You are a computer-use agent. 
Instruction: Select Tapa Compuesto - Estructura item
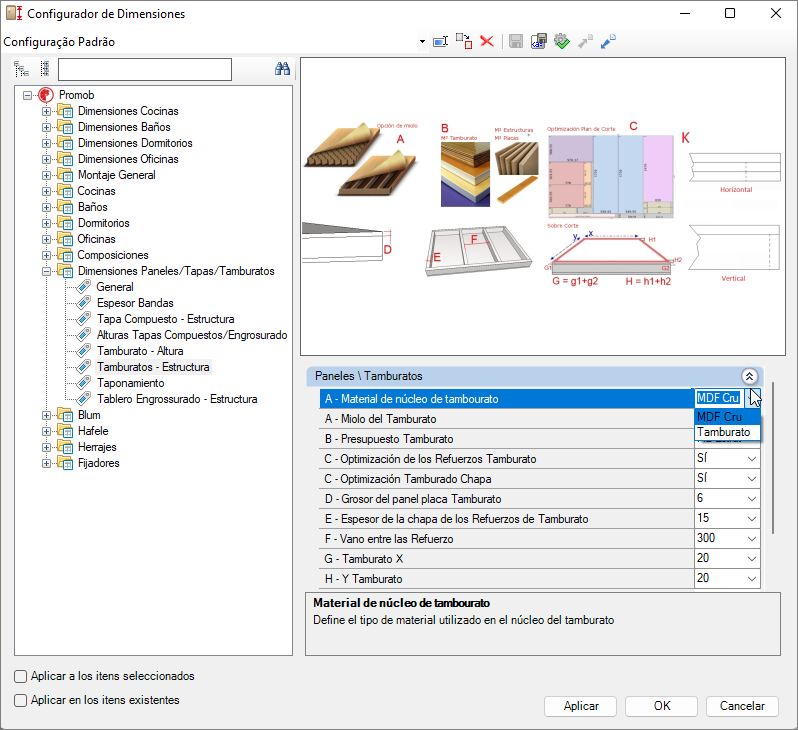pos(165,319)
